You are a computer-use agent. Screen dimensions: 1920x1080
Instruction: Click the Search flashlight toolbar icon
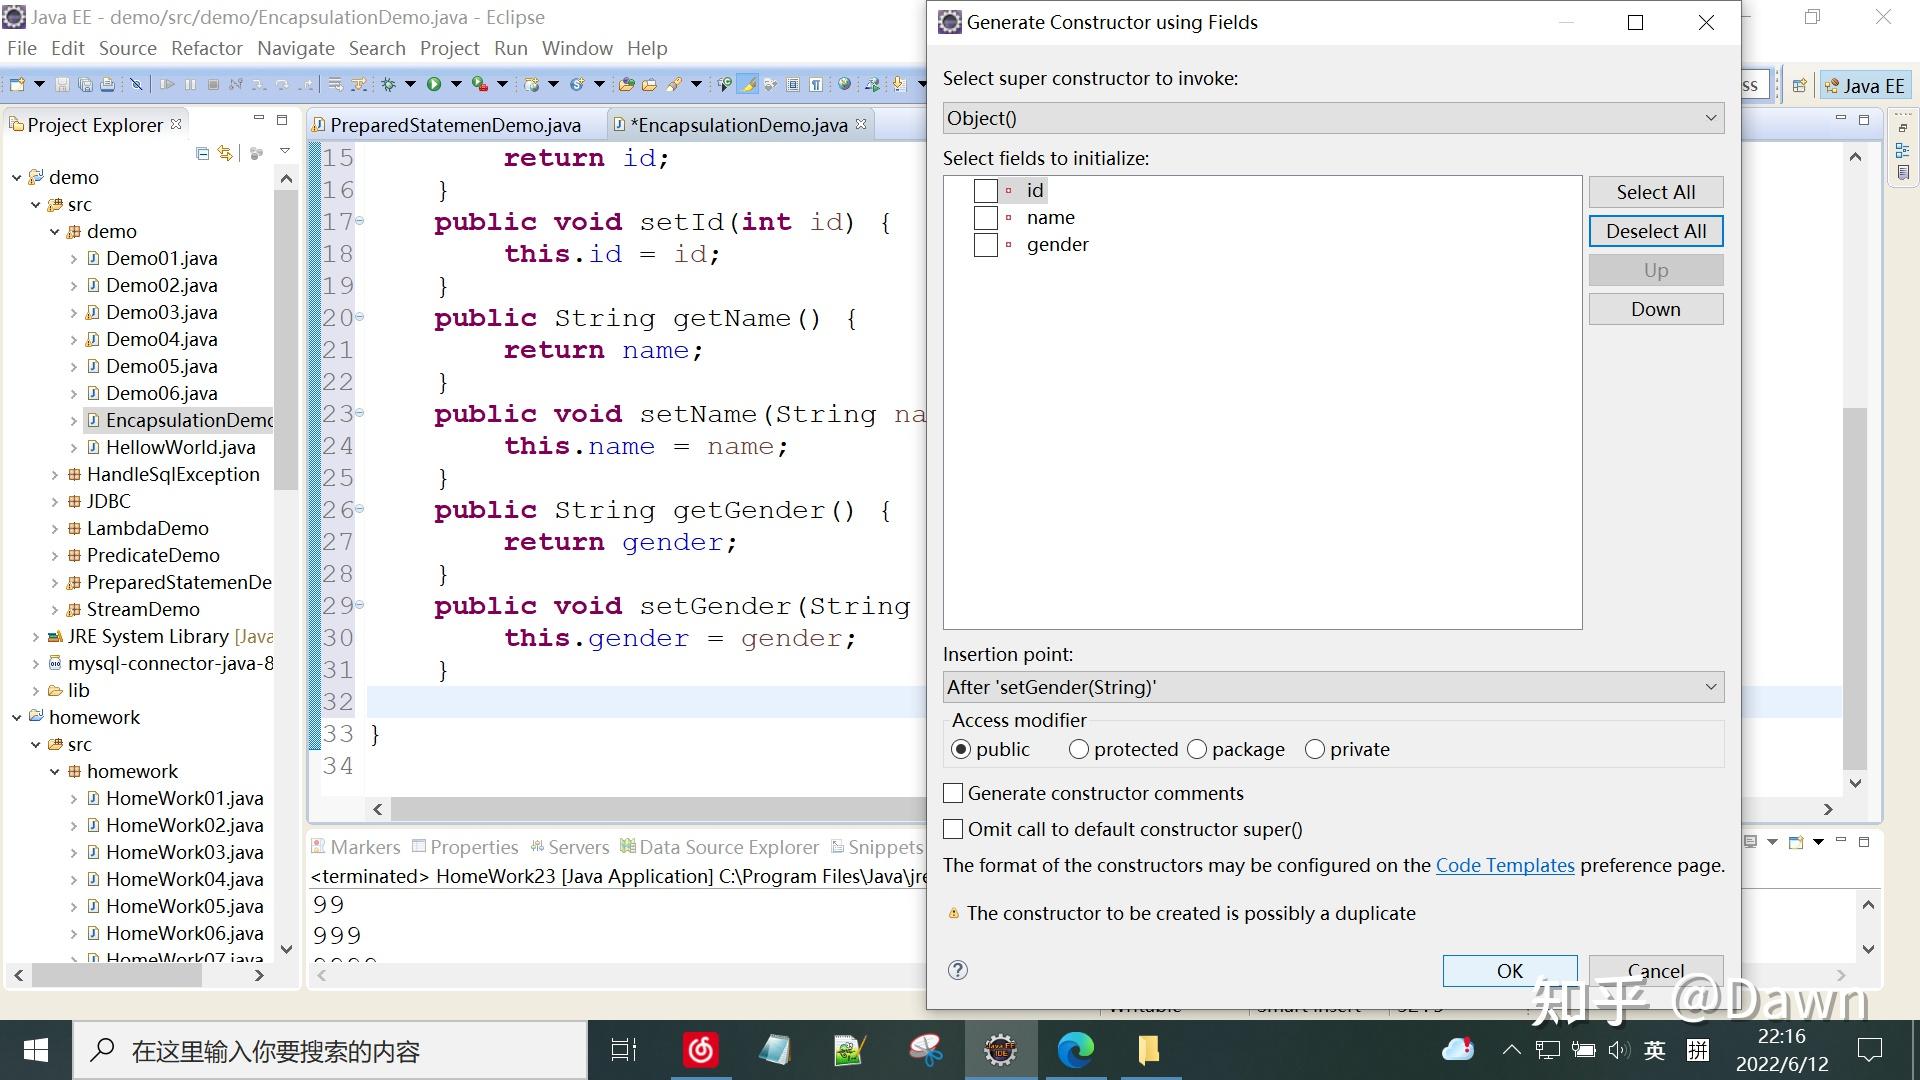[x=675, y=85]
